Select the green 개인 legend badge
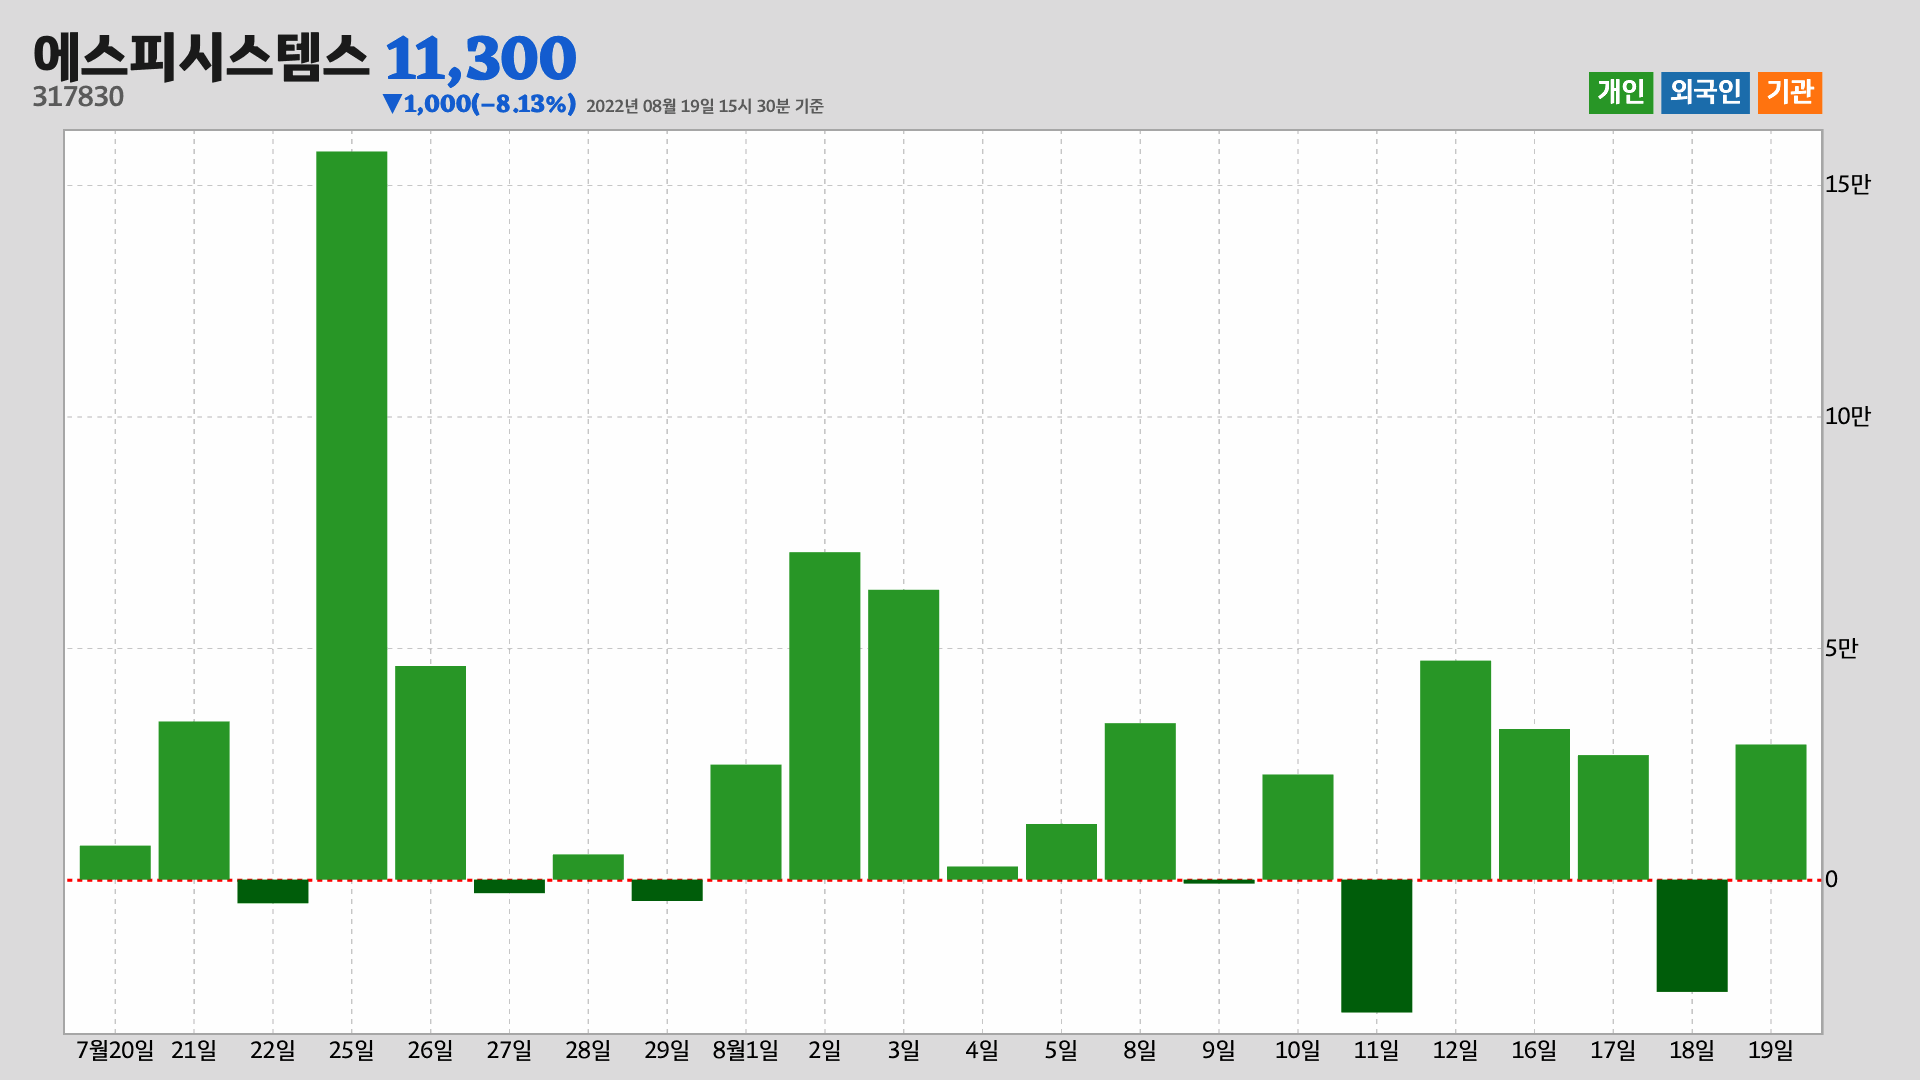This screenshot has width=1920, height=1080. pos(1620,93)
